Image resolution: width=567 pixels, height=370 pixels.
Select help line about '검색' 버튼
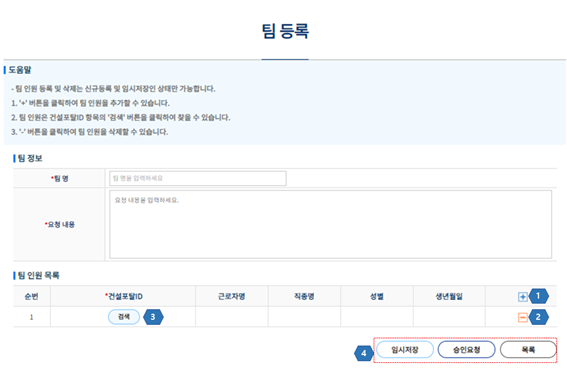pos(120,118)
